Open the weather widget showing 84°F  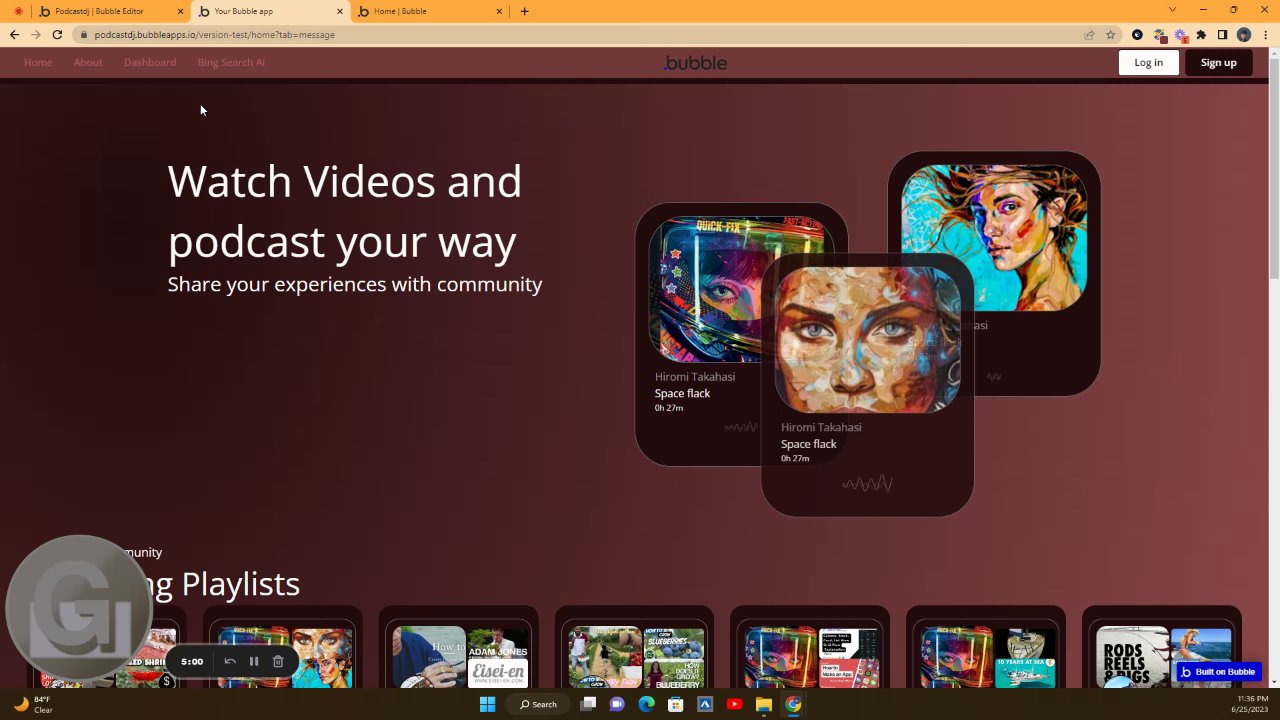(32, 704)
